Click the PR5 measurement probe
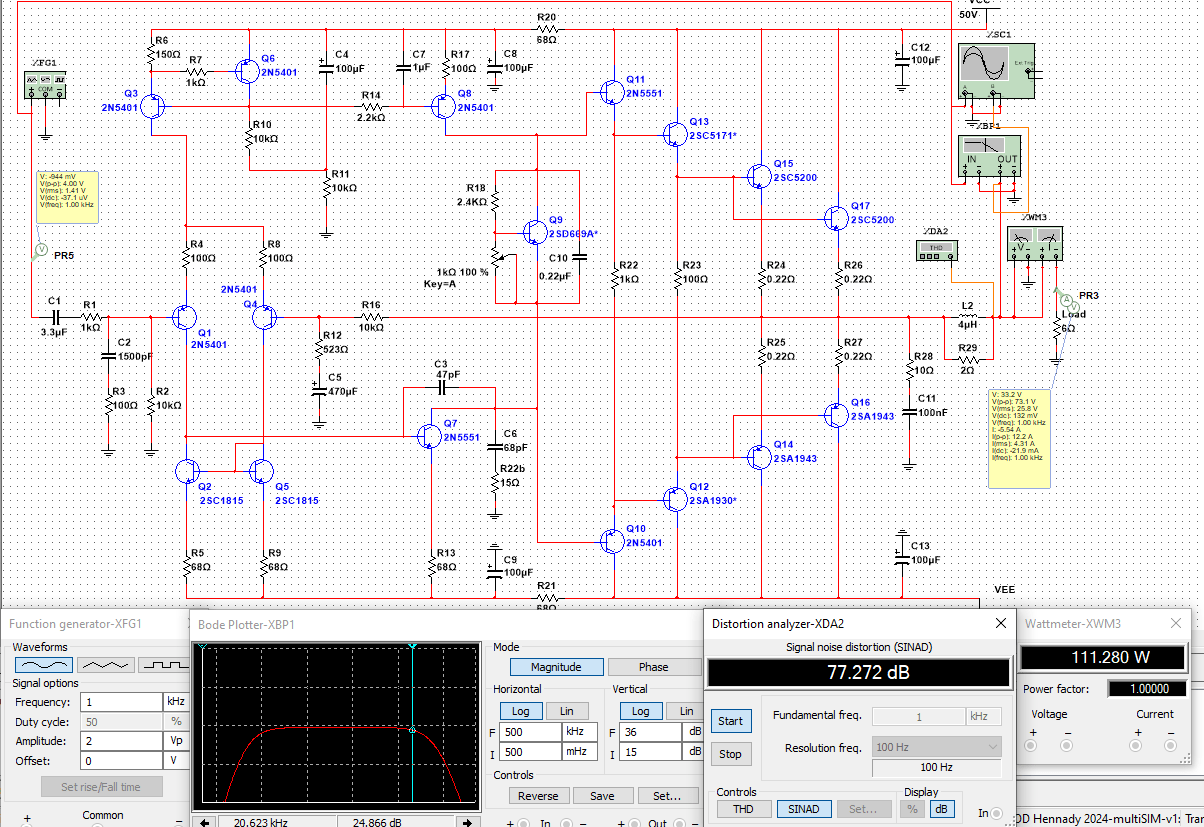Screen dimensions: 1204x827 (x=40, y=250)
